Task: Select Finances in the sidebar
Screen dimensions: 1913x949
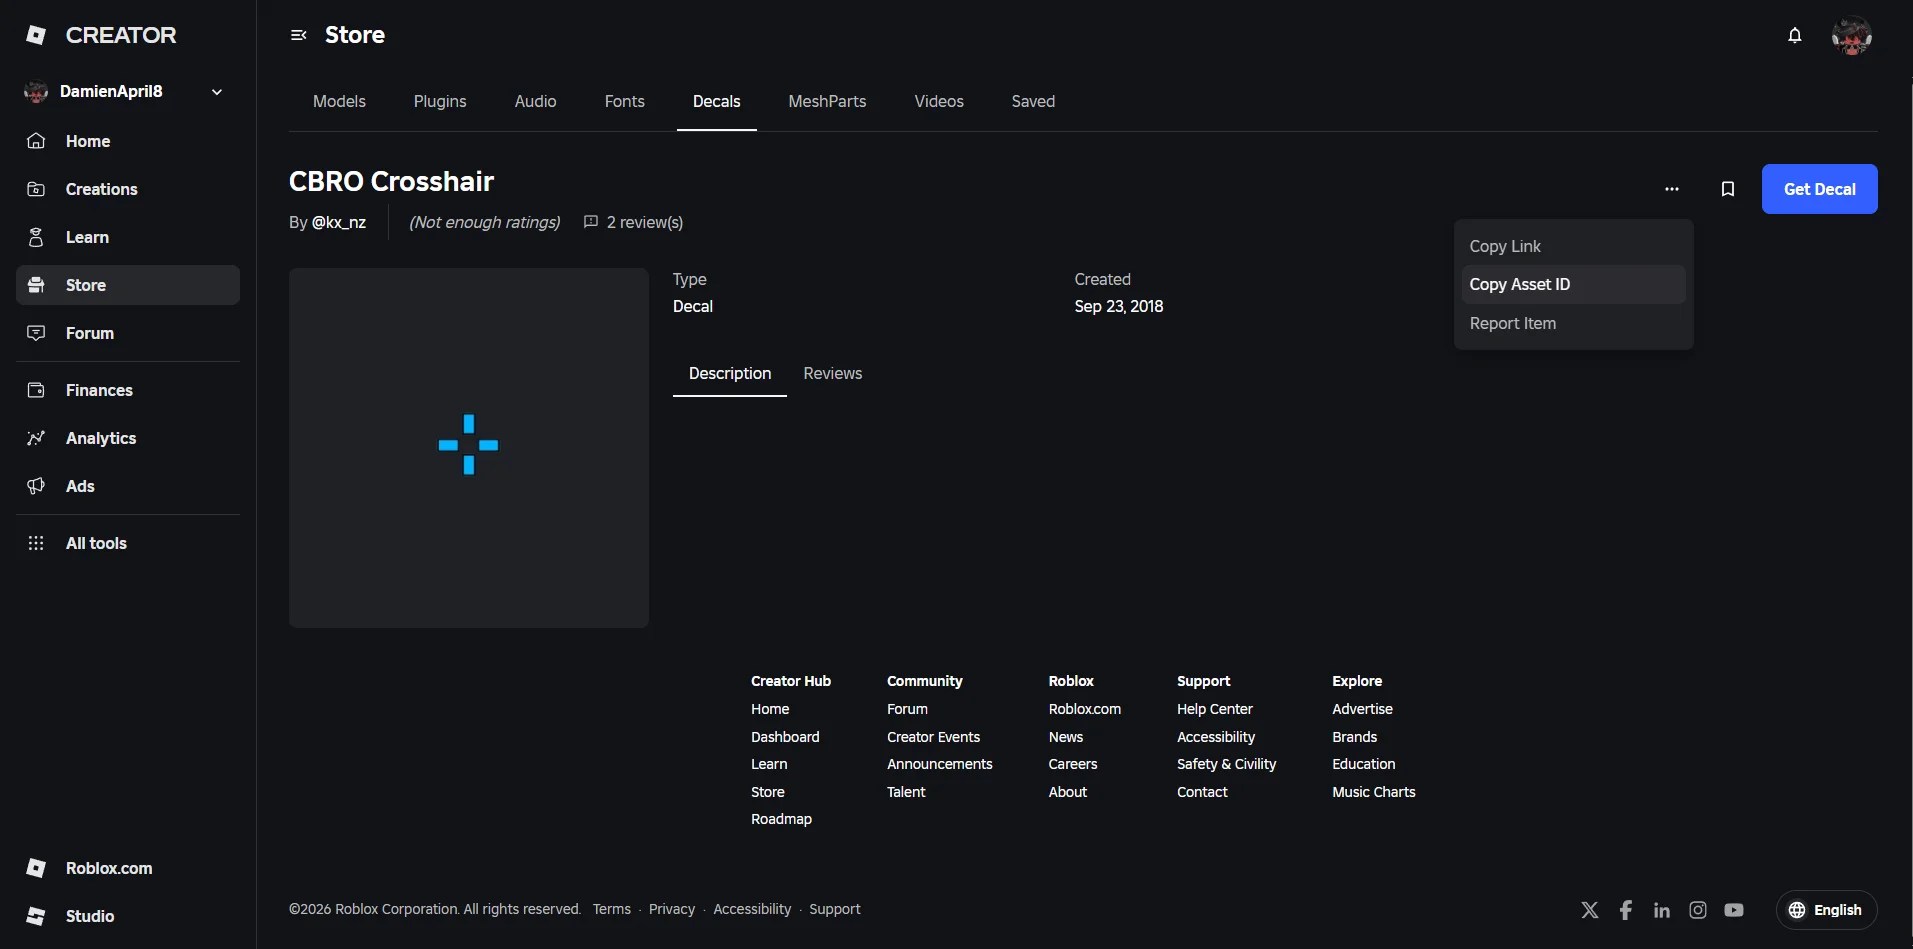Action: click(99, 390)
